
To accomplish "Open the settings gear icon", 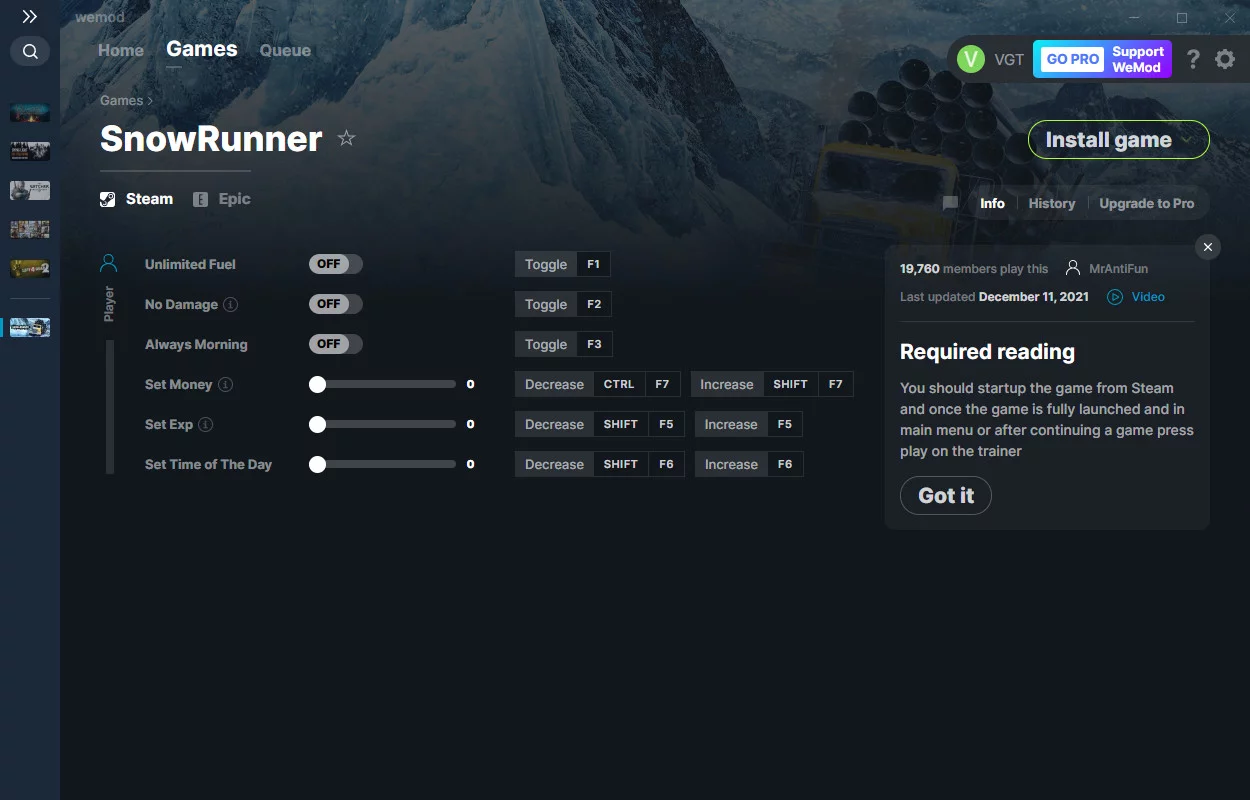I will (1225, 59).
